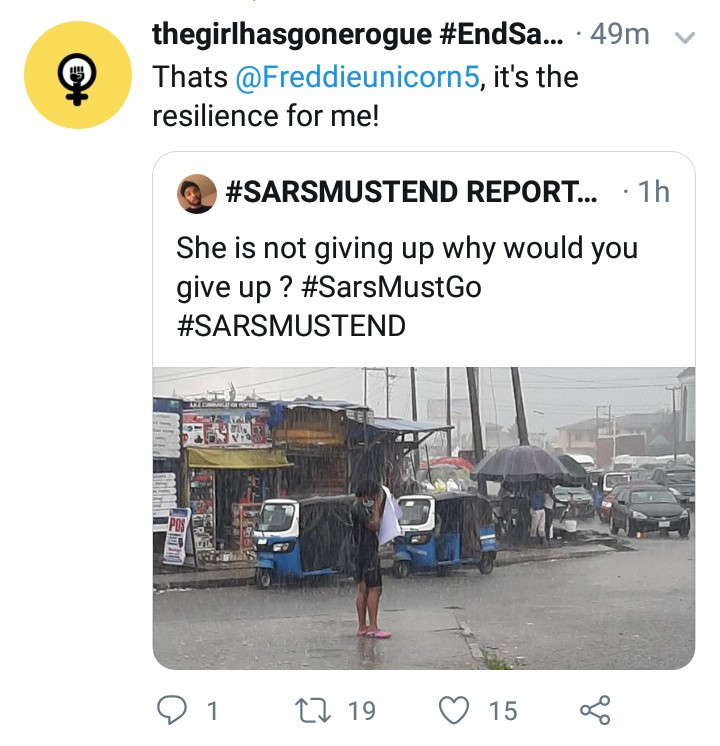Click the like count 15

click(x=503, y=710)
